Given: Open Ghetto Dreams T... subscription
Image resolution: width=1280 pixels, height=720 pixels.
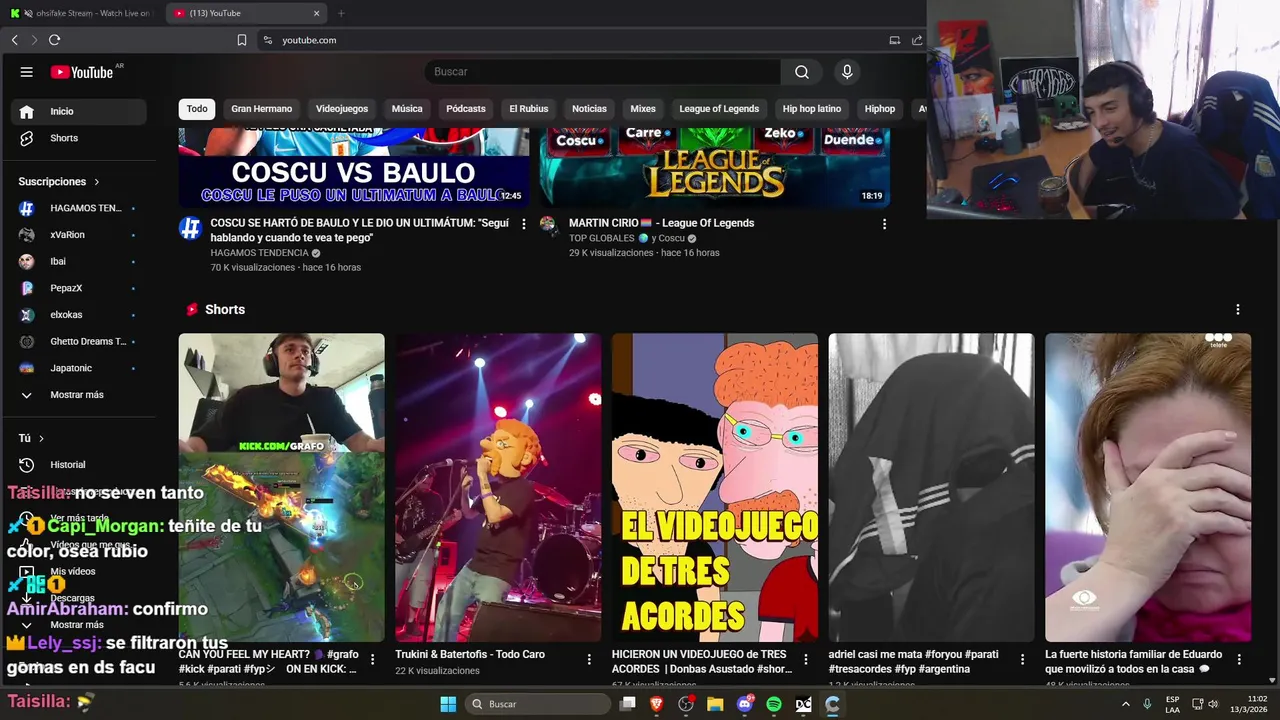Looking at the screenshot, I should [78, 341].
